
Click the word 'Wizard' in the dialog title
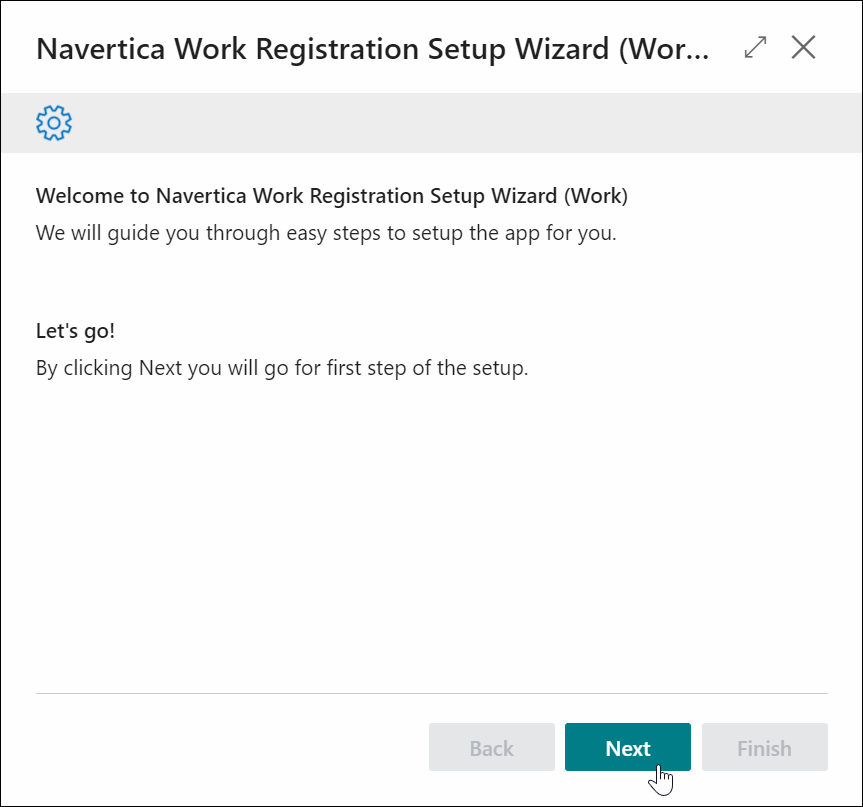[x=562, y=48]
